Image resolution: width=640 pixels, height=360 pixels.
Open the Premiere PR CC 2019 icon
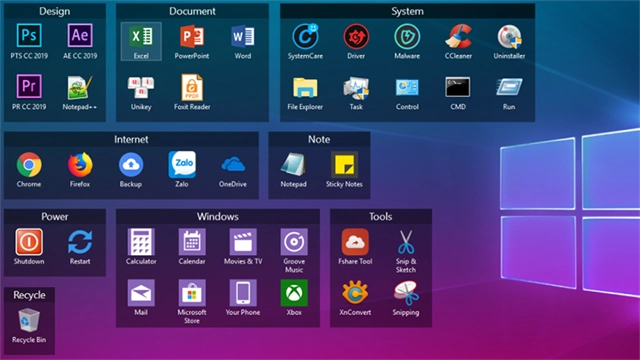coord(29,87)
